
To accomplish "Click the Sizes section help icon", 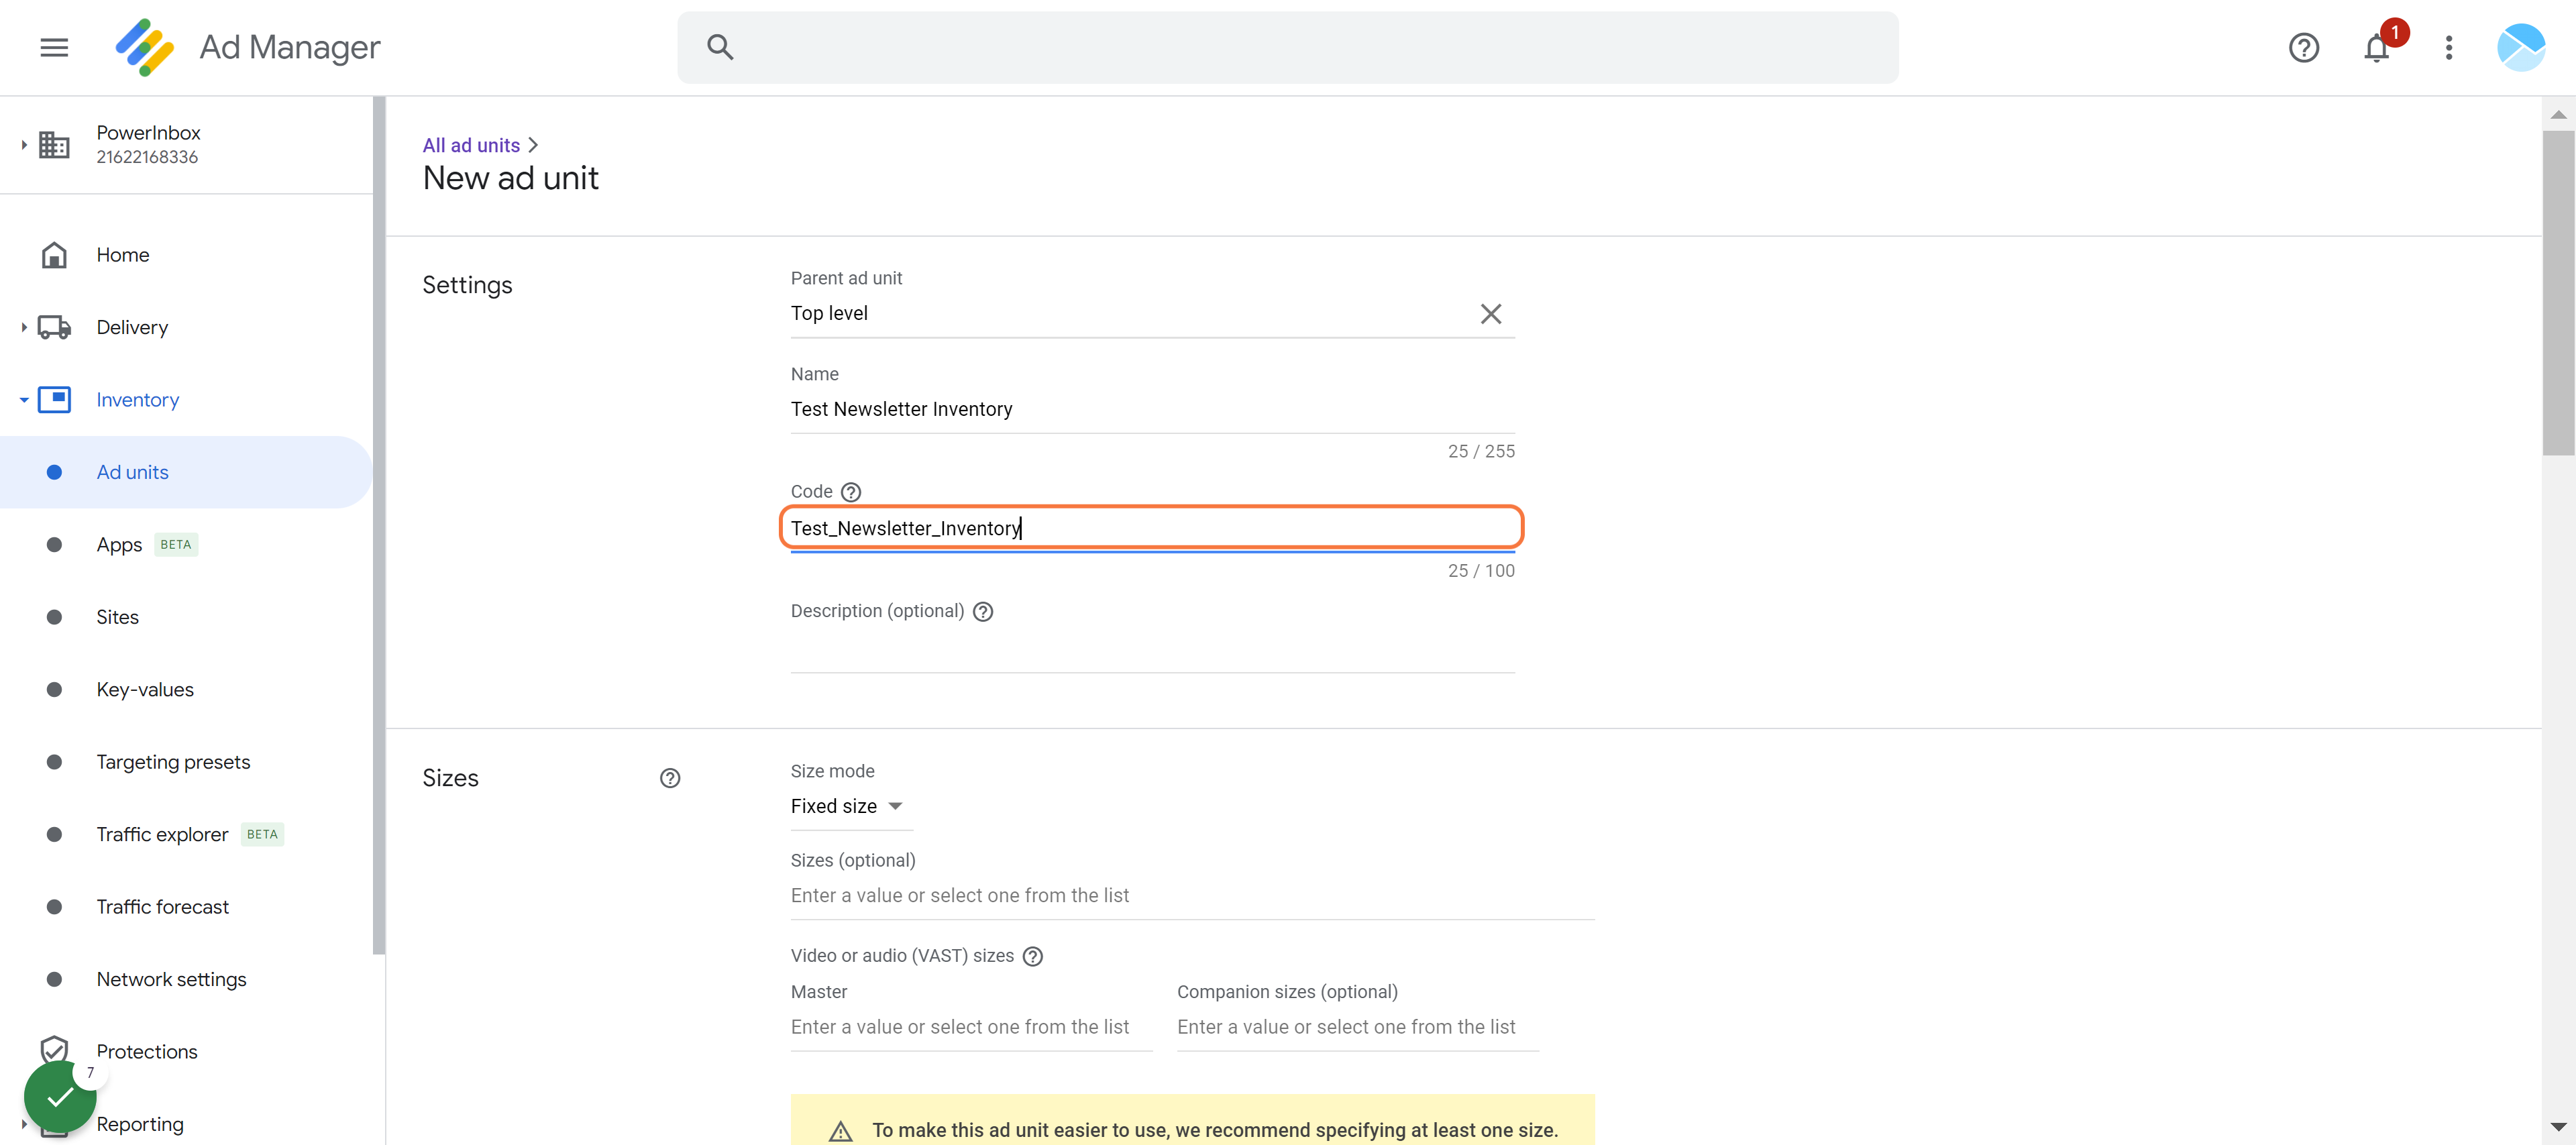I will click(670, 778).
